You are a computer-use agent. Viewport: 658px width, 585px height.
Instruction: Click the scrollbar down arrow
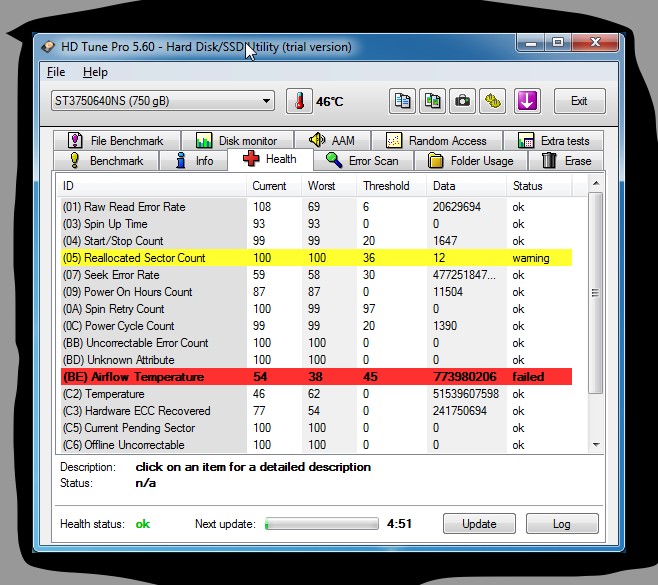(596, 445)
